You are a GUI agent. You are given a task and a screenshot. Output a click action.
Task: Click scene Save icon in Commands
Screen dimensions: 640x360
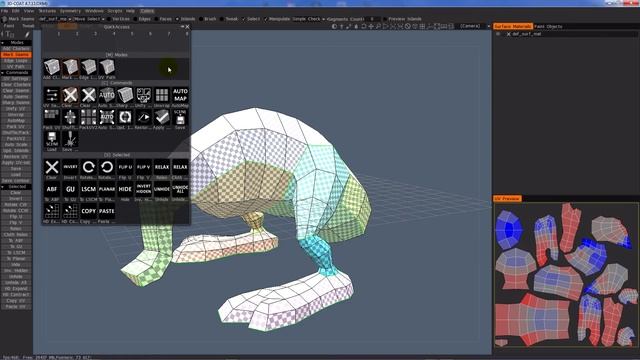point(180,117)
